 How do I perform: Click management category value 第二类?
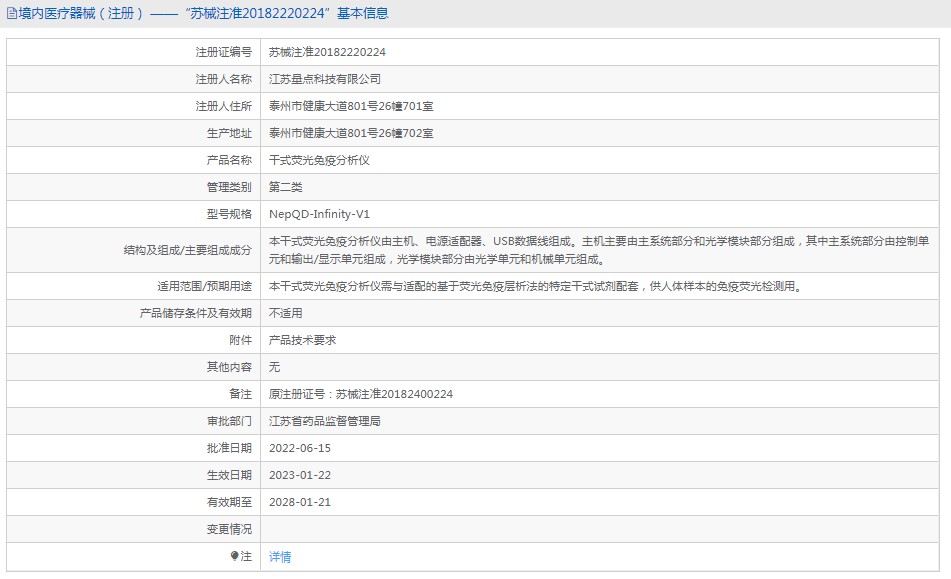click(x=285, y=187)
